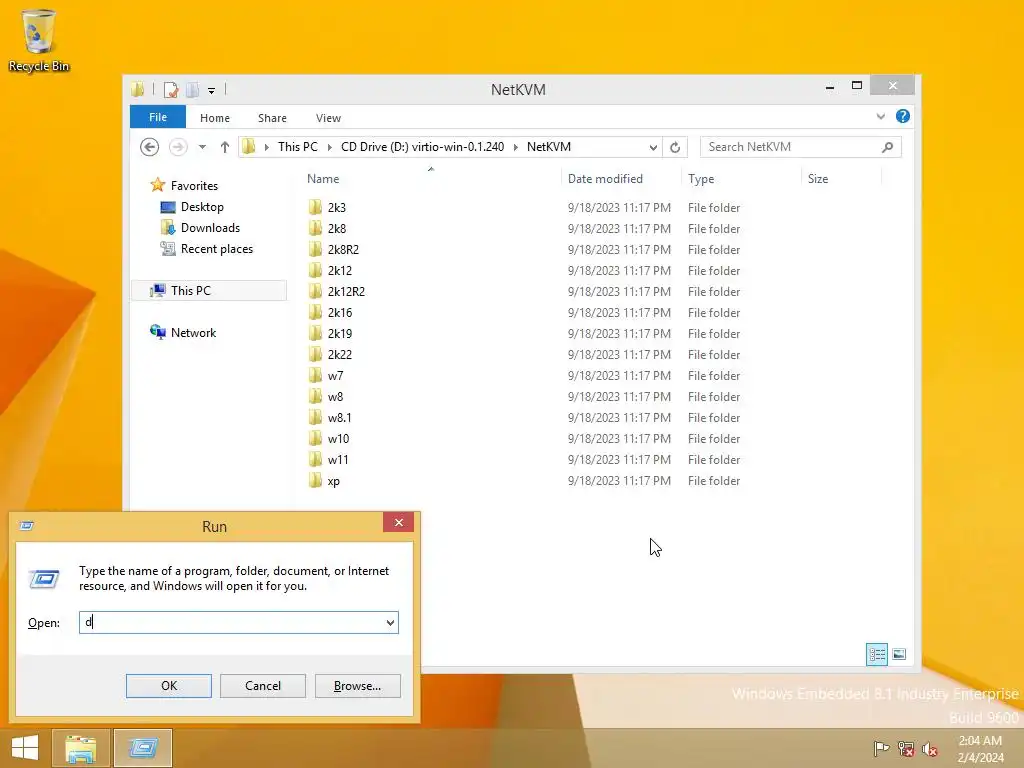Click OK in the Run dialog

point(168,686)
